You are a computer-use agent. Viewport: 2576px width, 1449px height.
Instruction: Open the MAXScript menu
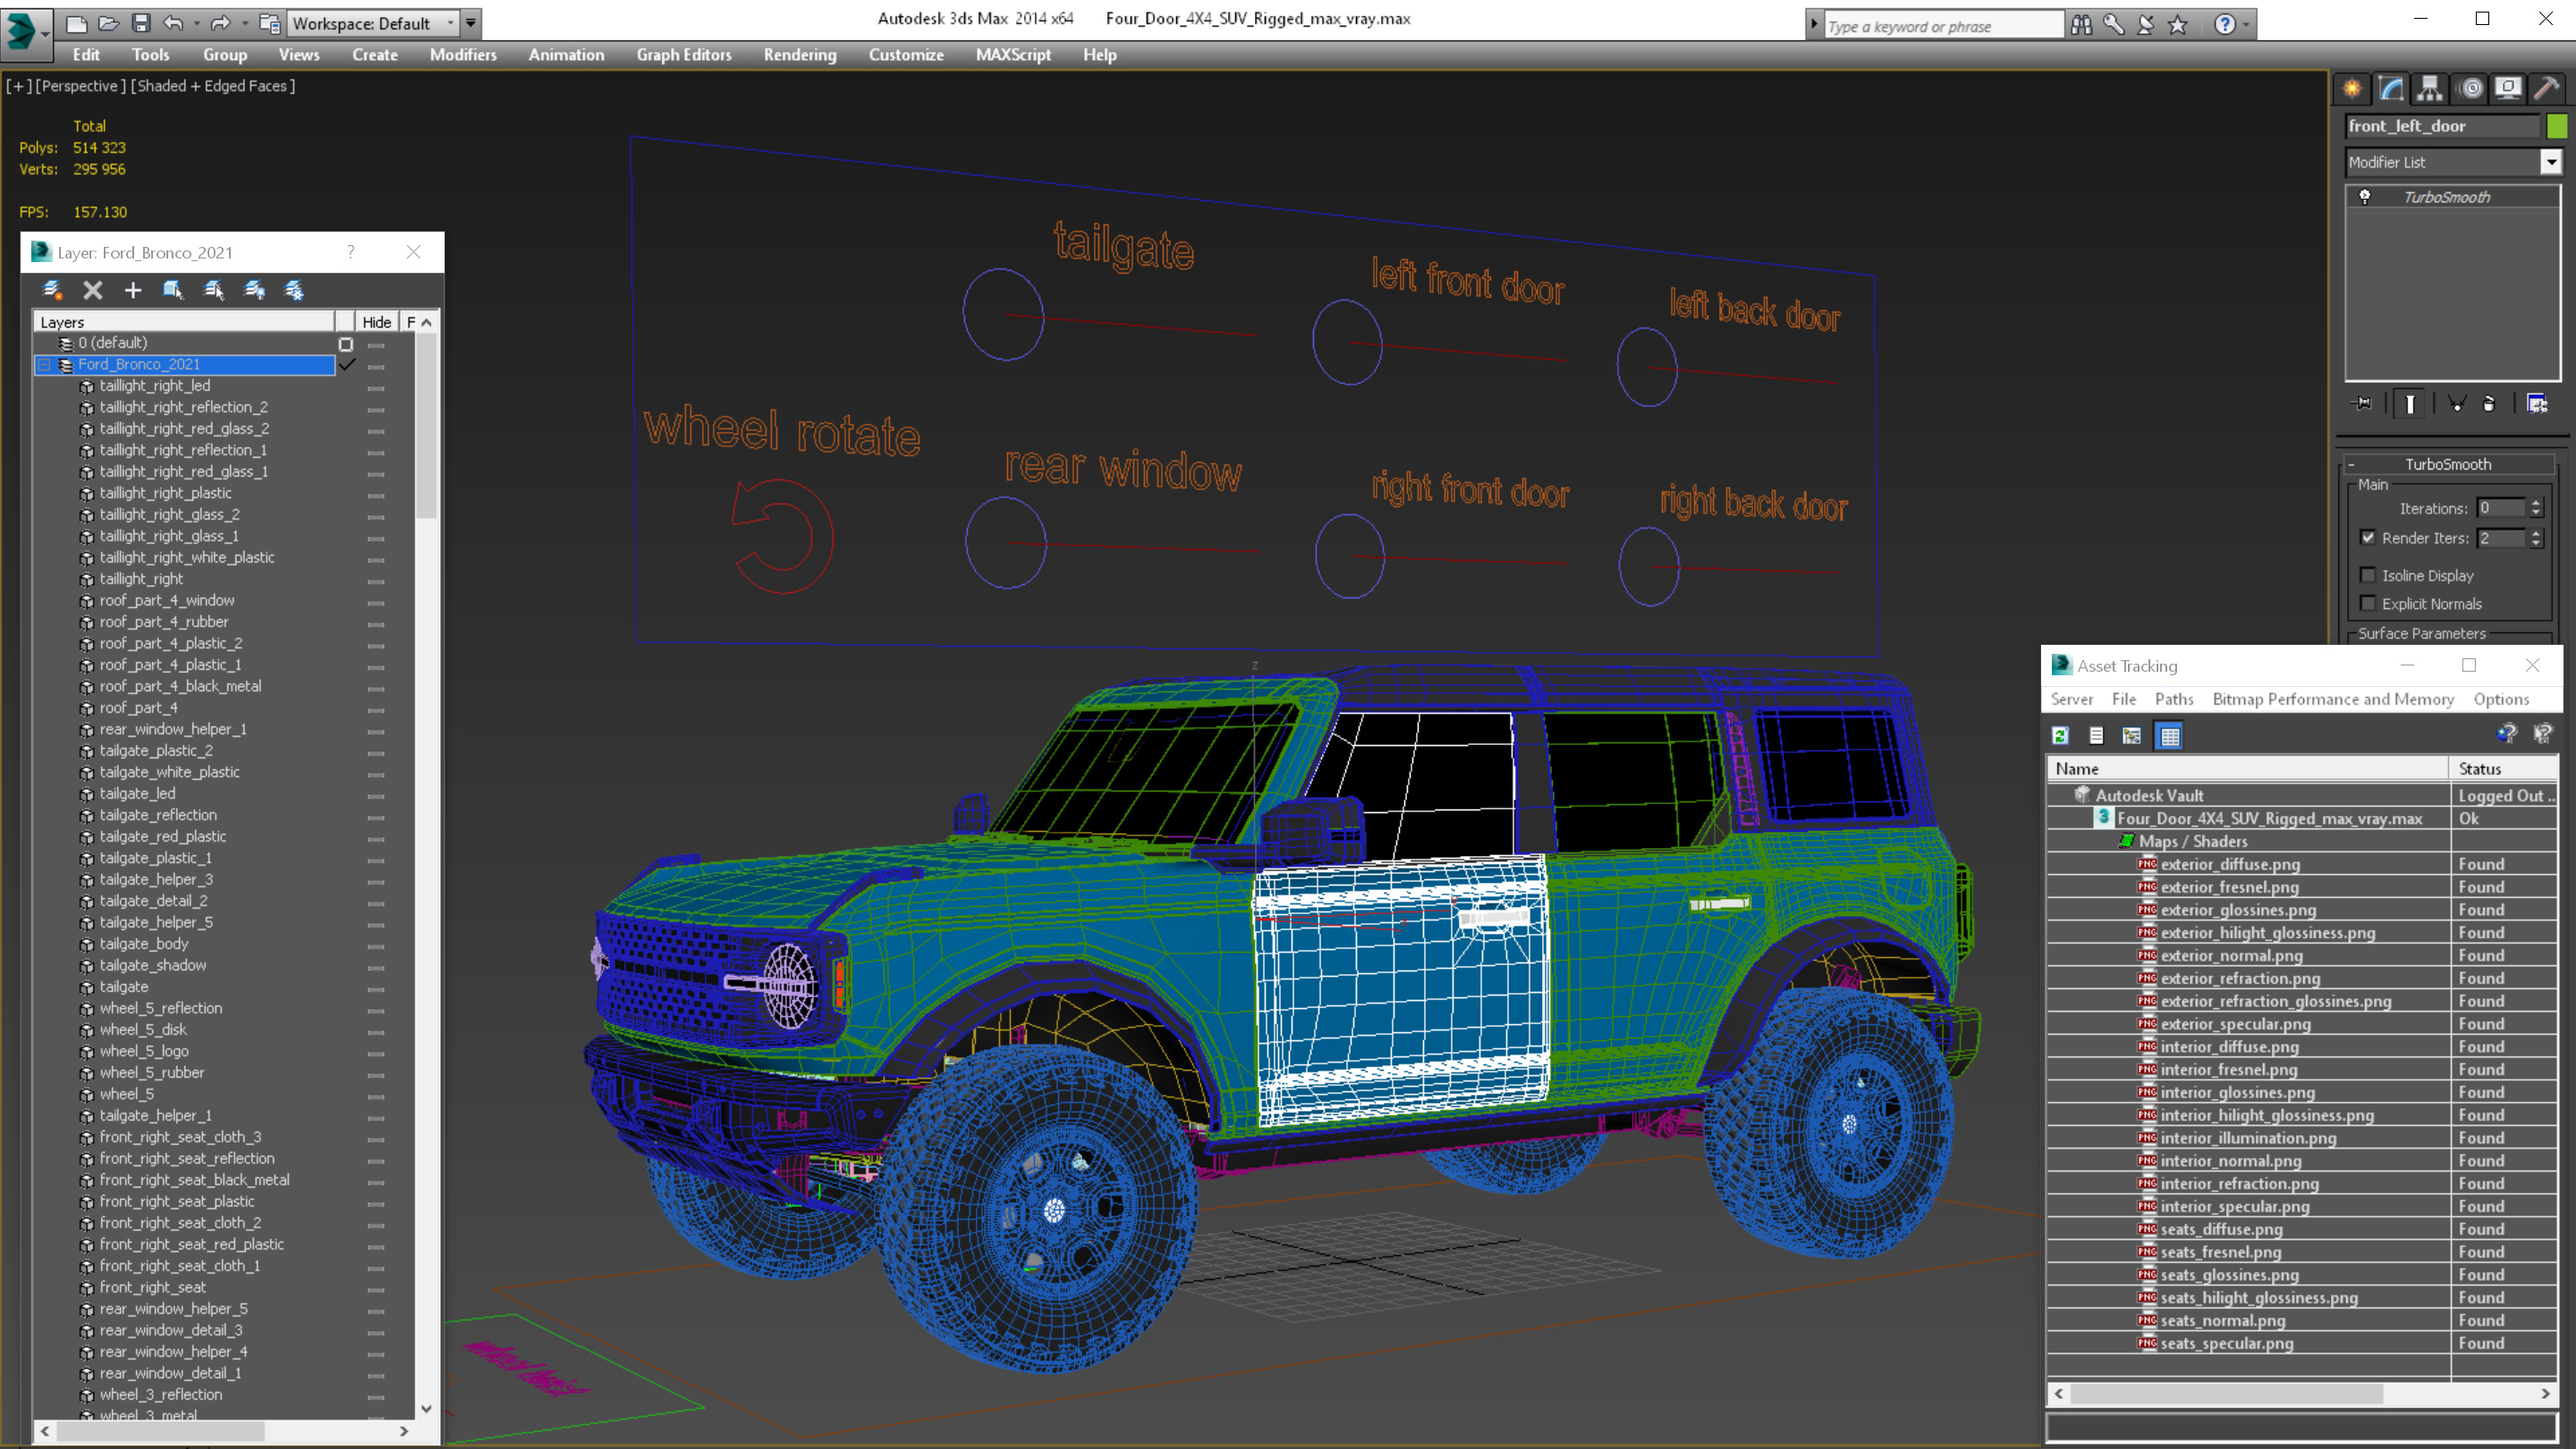pos(1013,55)
